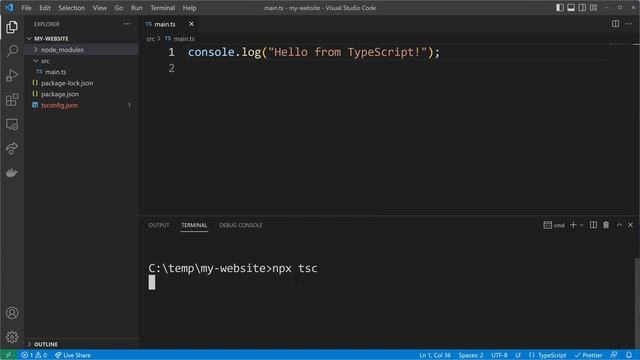This screenshot has height=360, width=640.
Task: Open the Explorer view in activity bar
Action: coord(12,27)
